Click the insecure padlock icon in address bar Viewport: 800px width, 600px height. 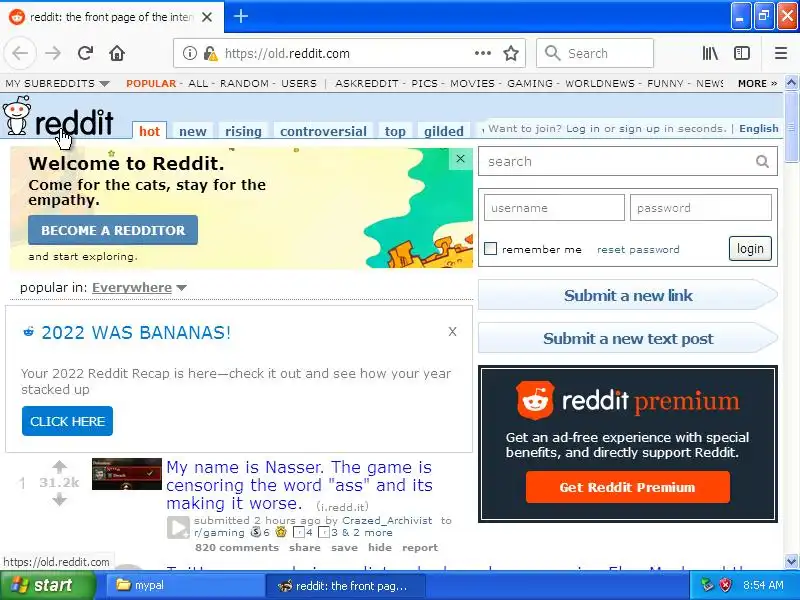click(210, 53)
